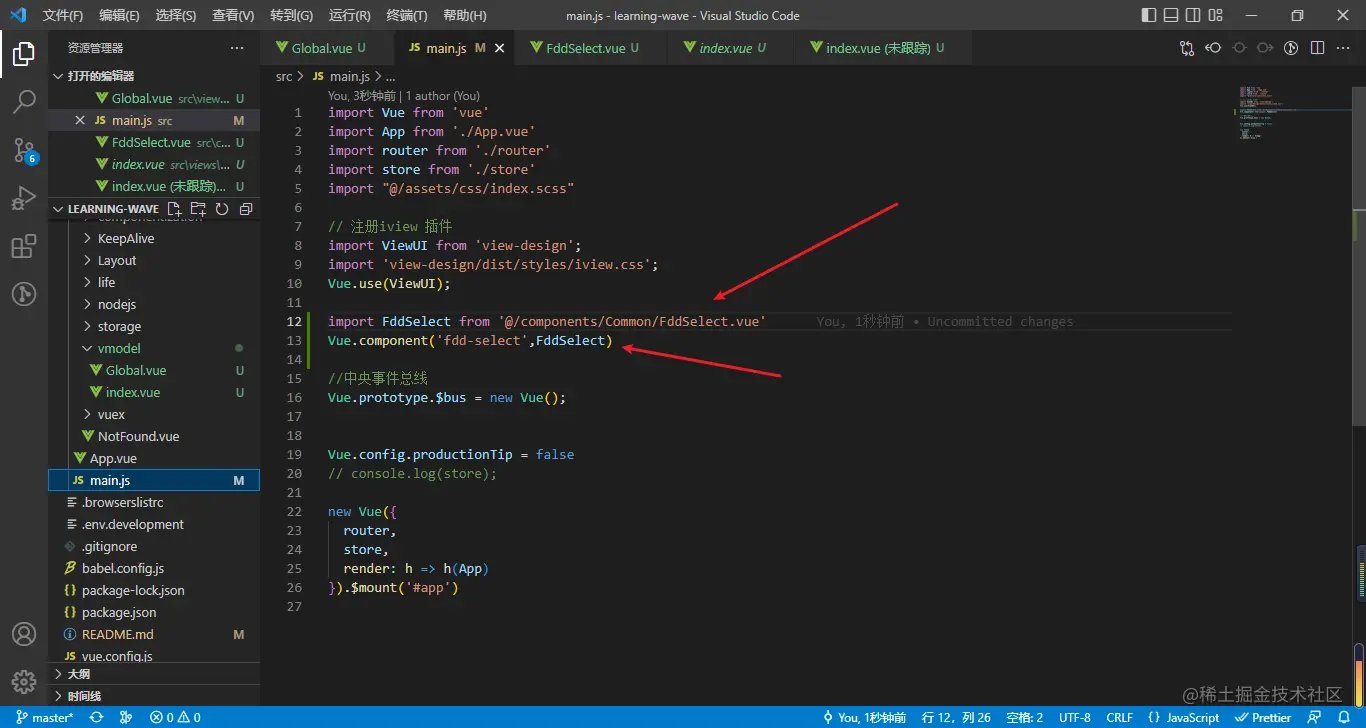Open the Run and Debug view
The width and height of the screenshot is (1366, 728).
click(24, 198)
